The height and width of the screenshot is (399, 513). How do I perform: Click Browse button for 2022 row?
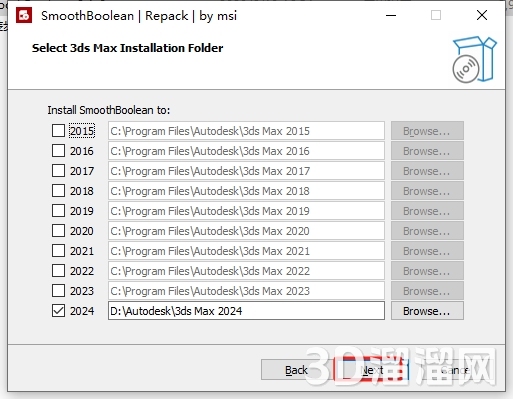tap(427, 271)
